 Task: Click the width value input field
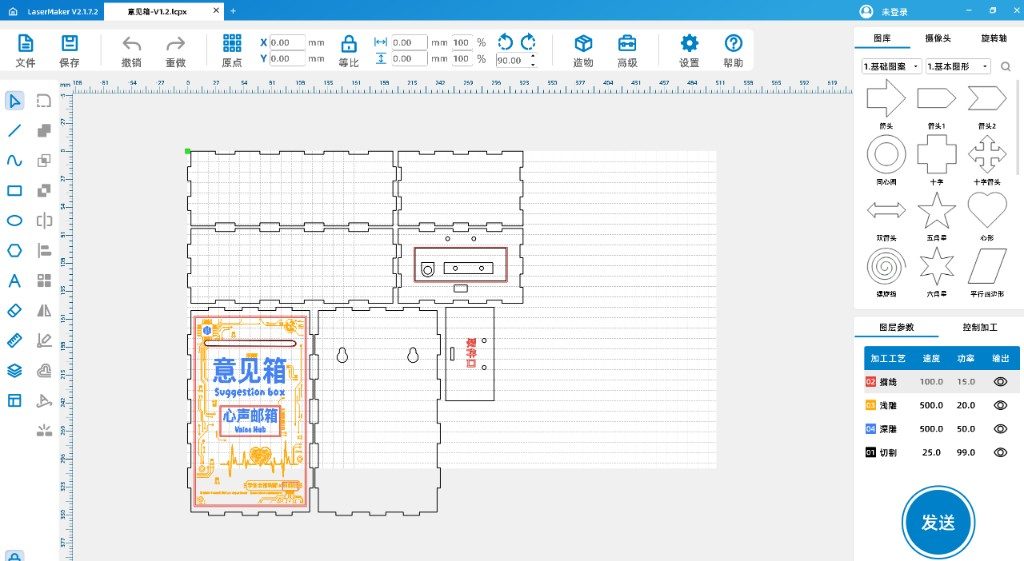409,42
